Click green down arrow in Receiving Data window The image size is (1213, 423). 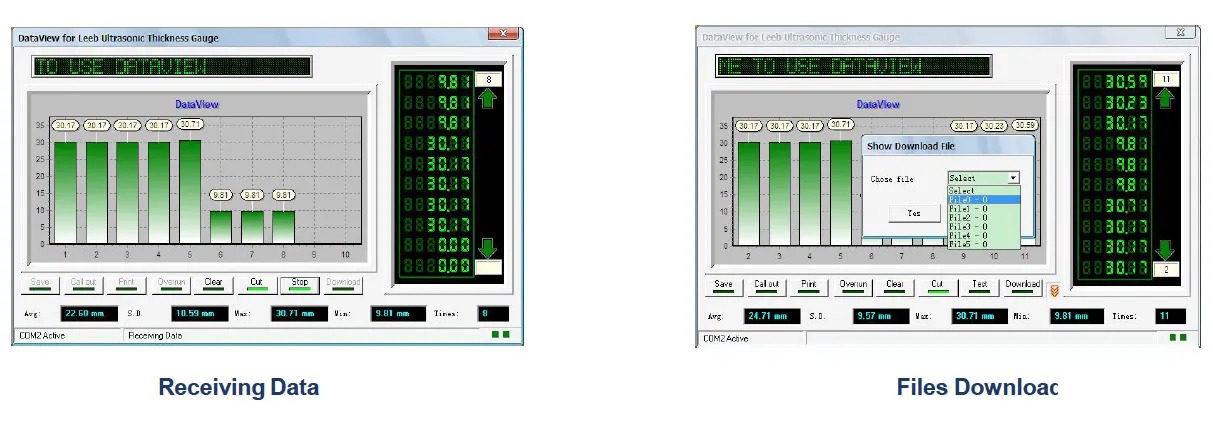(x=488, y=247)
